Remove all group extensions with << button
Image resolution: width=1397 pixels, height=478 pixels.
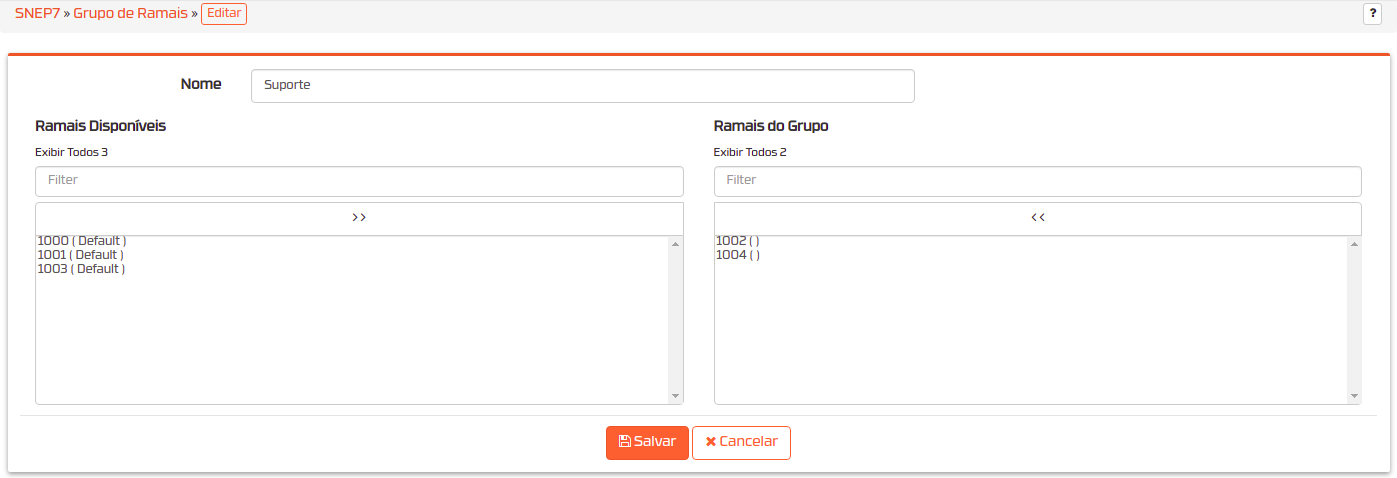(1038, 218)
